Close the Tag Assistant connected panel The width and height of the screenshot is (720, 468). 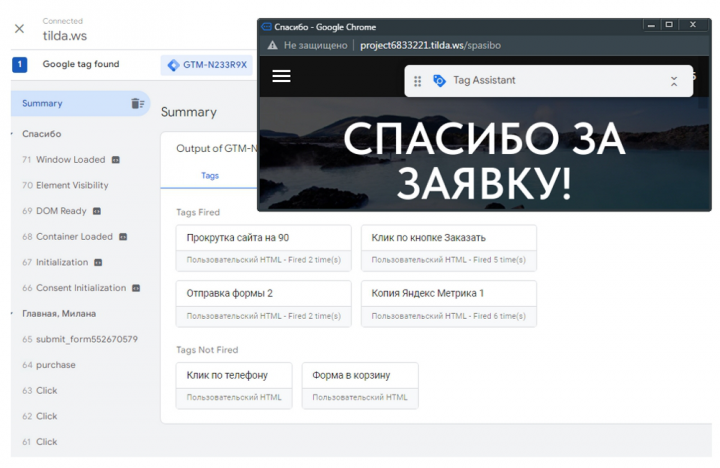(x=19, y=28)
